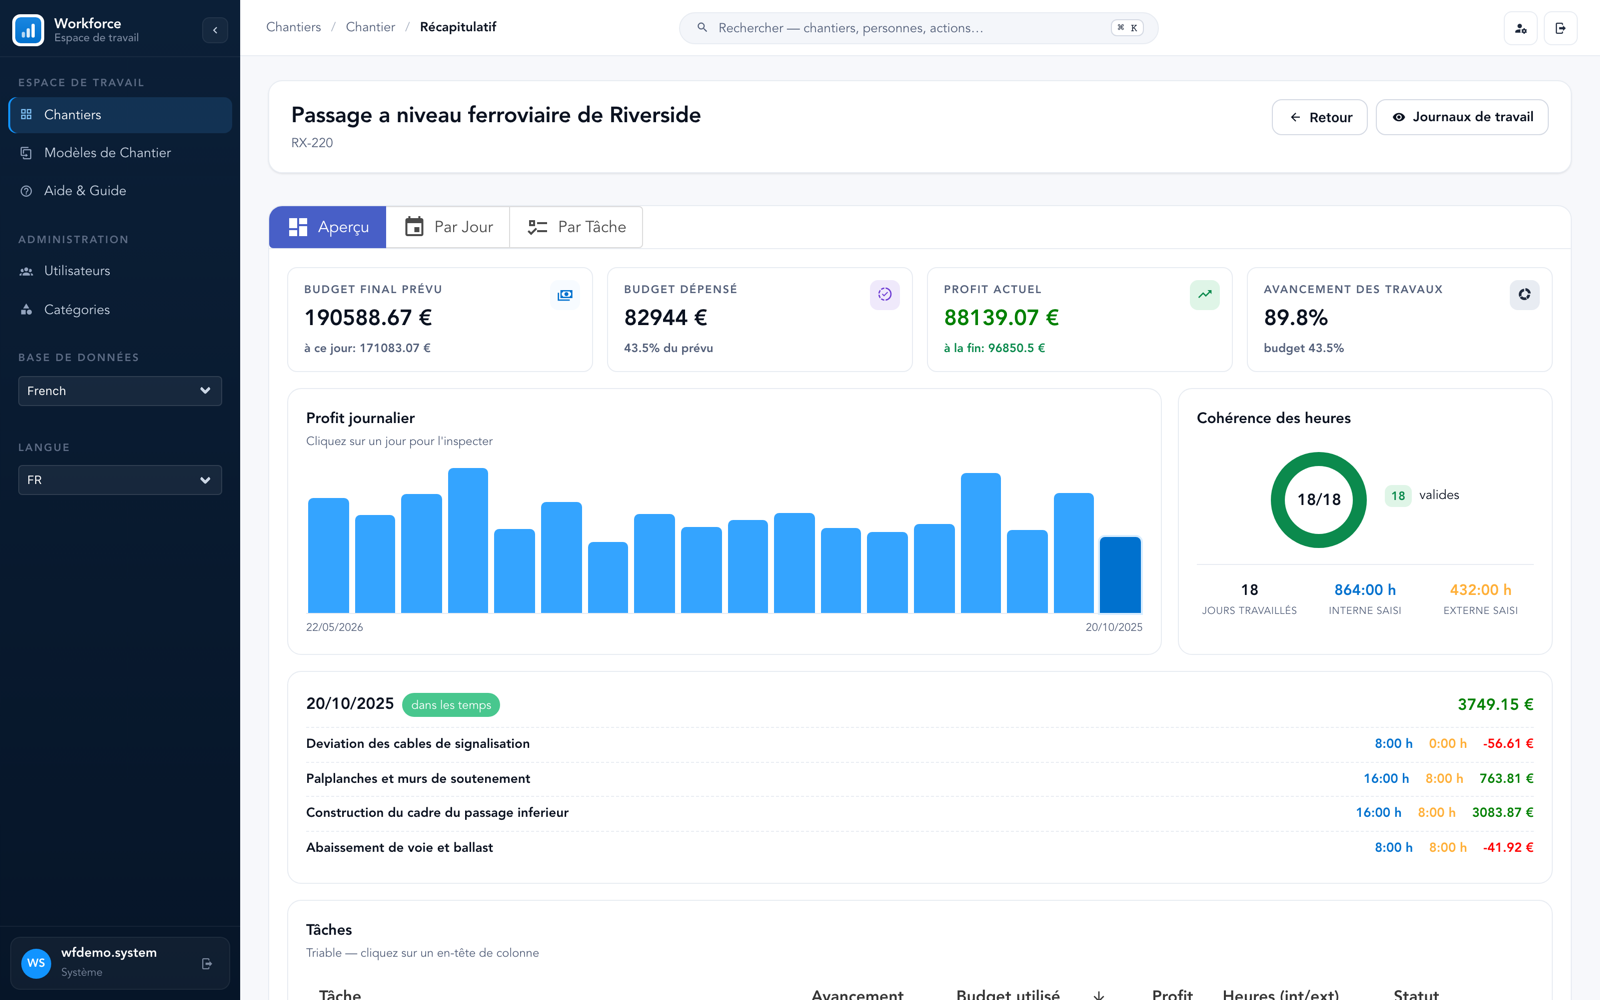Click the profit actuel trend icon
Viewport: 1600px width, 1000px height.
[1205, 295]
